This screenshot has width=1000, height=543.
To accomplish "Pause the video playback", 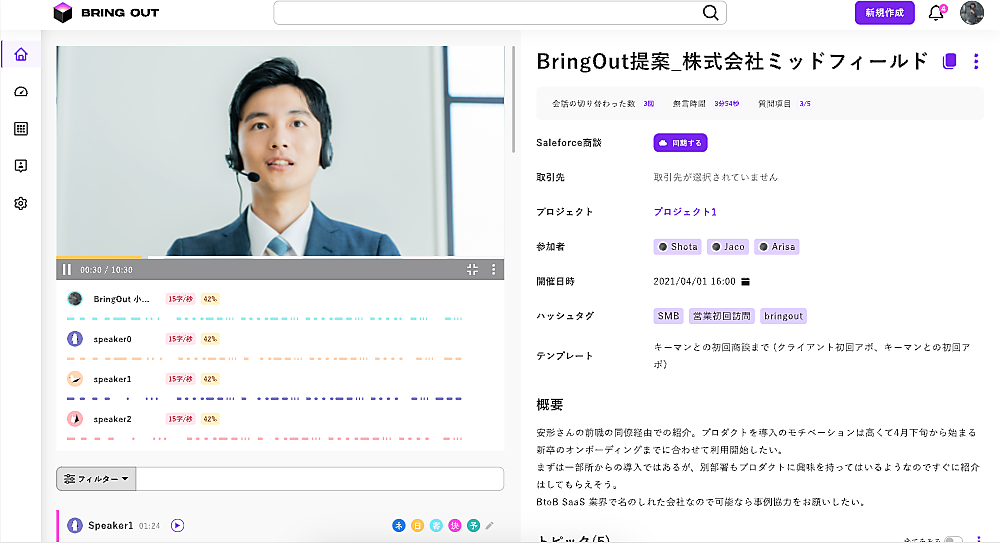I will click(67, 269).
